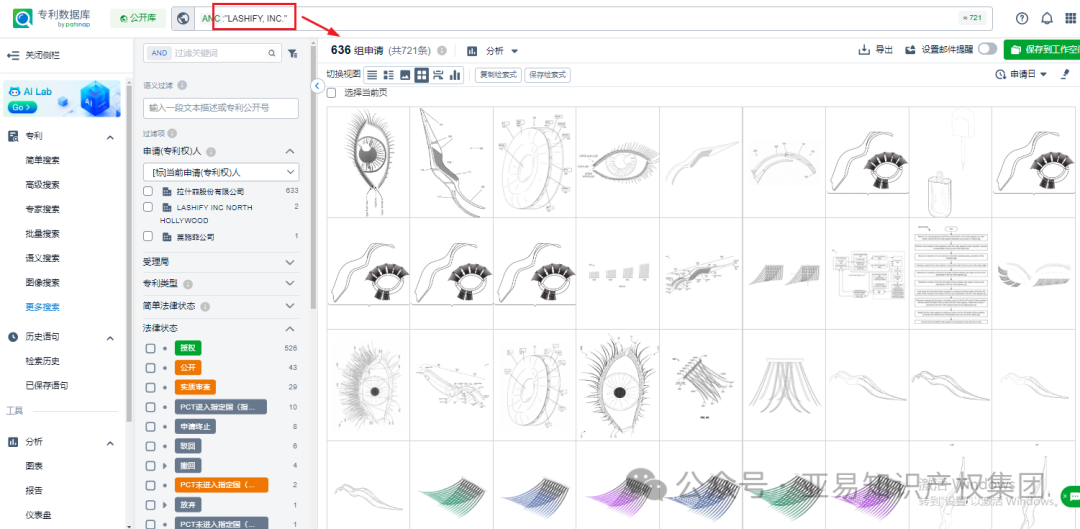Open 简单搜索 in the sidebar
Viewport: 1080px width, 529px height.
pos(42,160)
